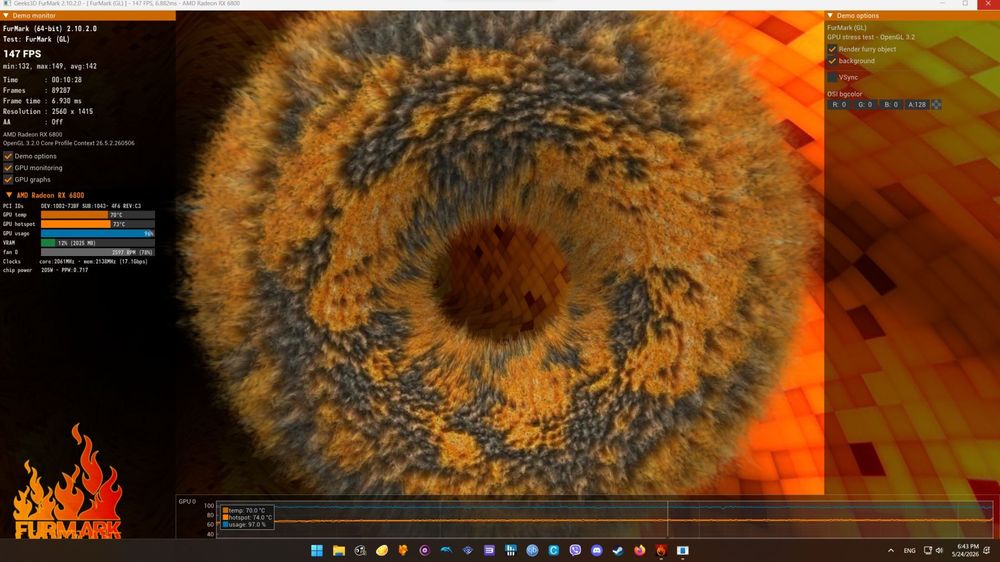Open the volume control in system tray
The height and width of the screenshot is (562, 1000).
point(939,551)
